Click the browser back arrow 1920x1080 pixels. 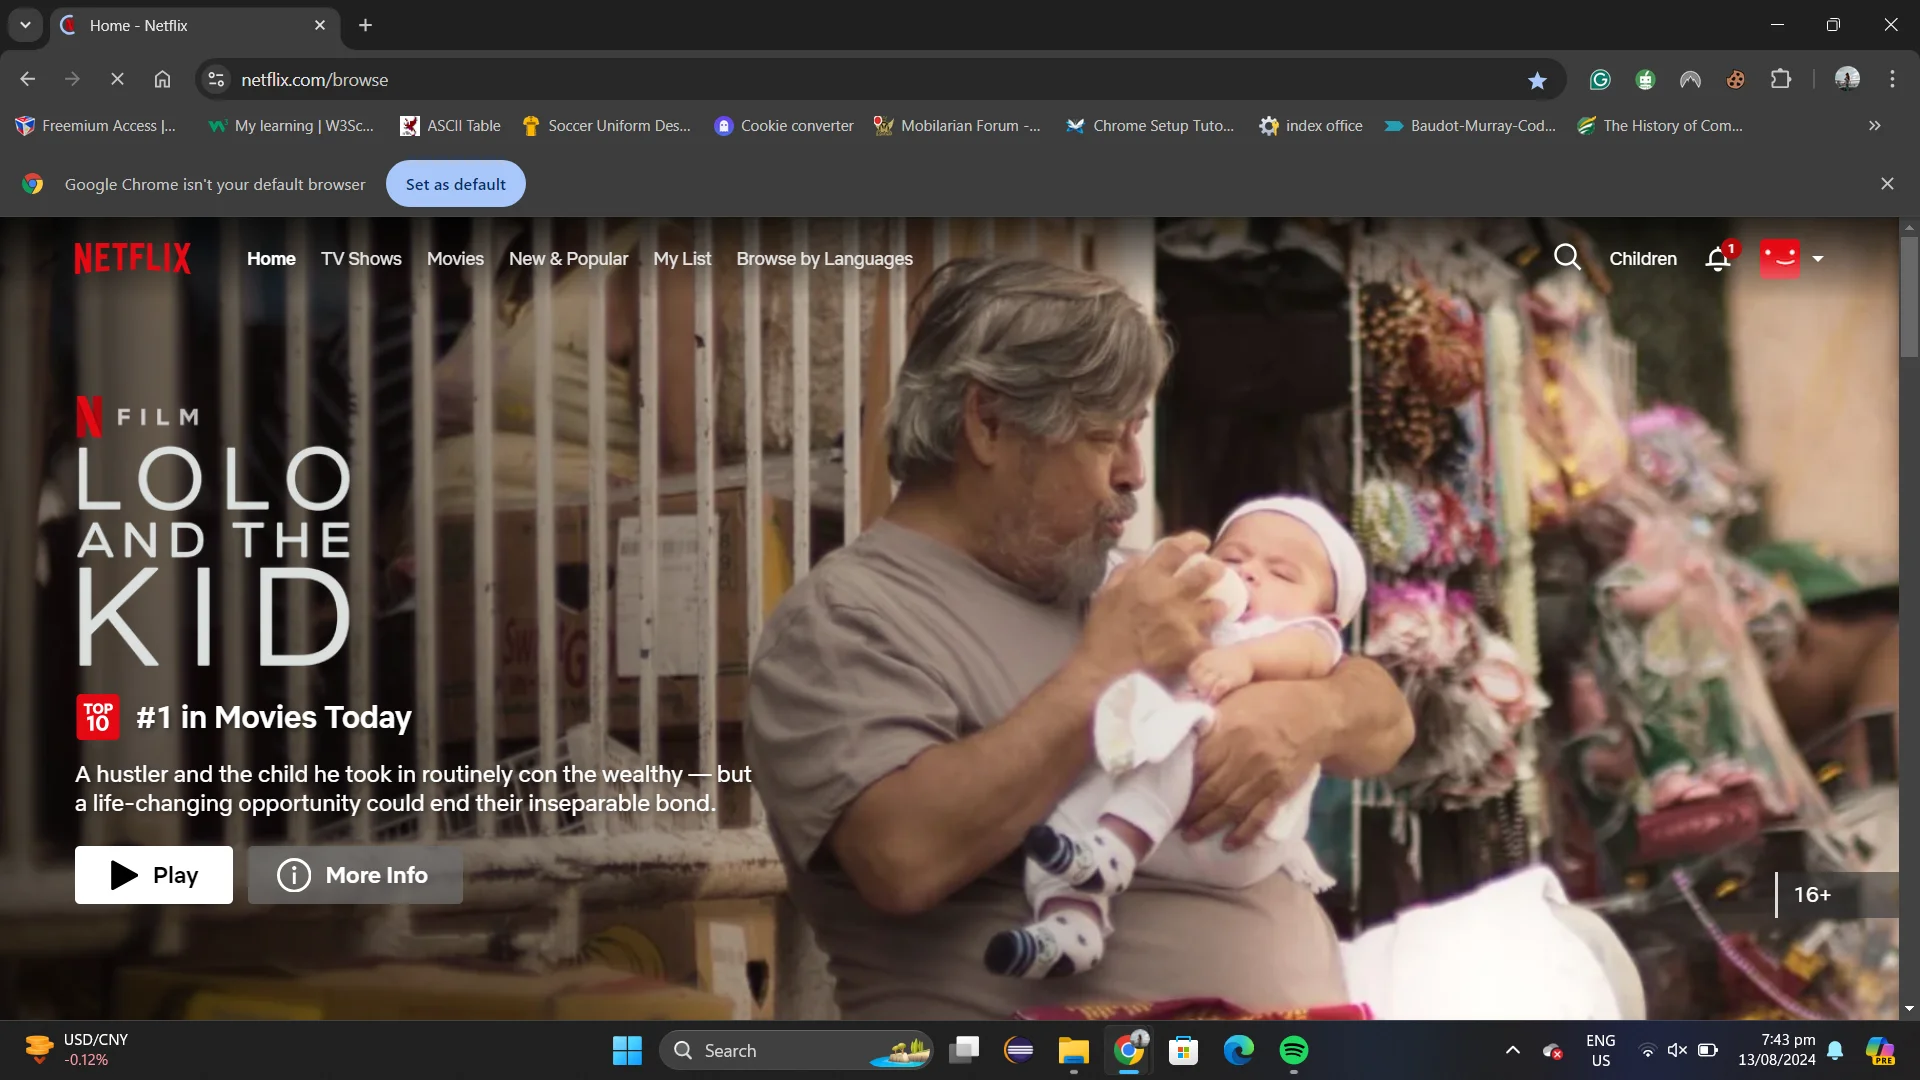click(28, 79)
